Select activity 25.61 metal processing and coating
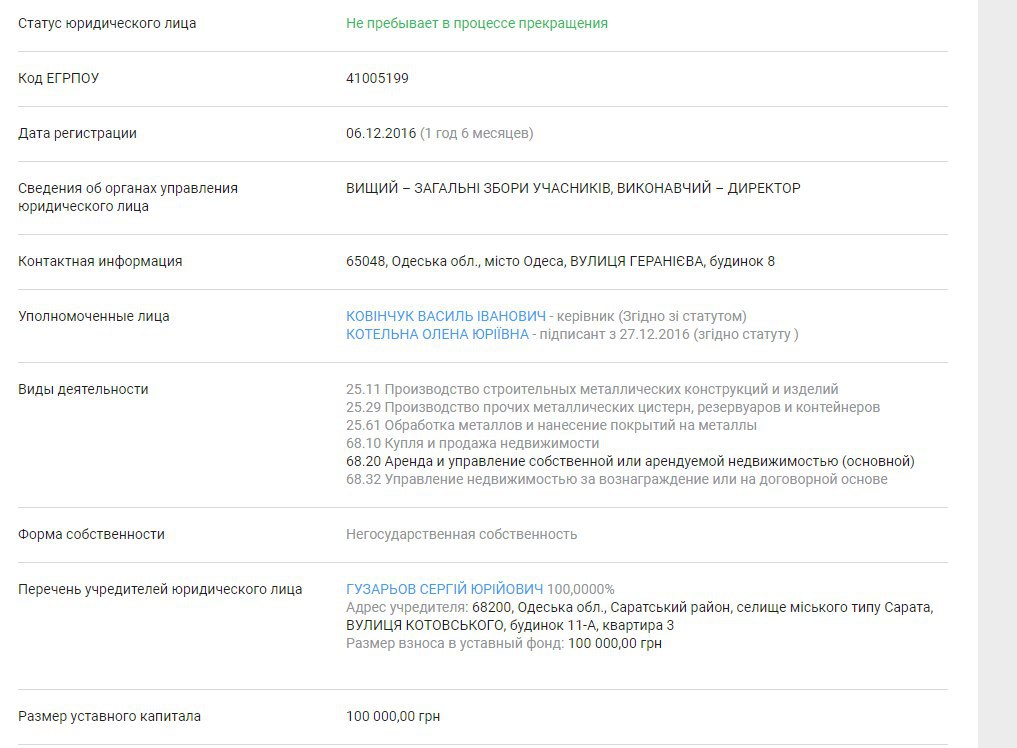The width and height of the screenshot is (1017, 748). [551, 425]
